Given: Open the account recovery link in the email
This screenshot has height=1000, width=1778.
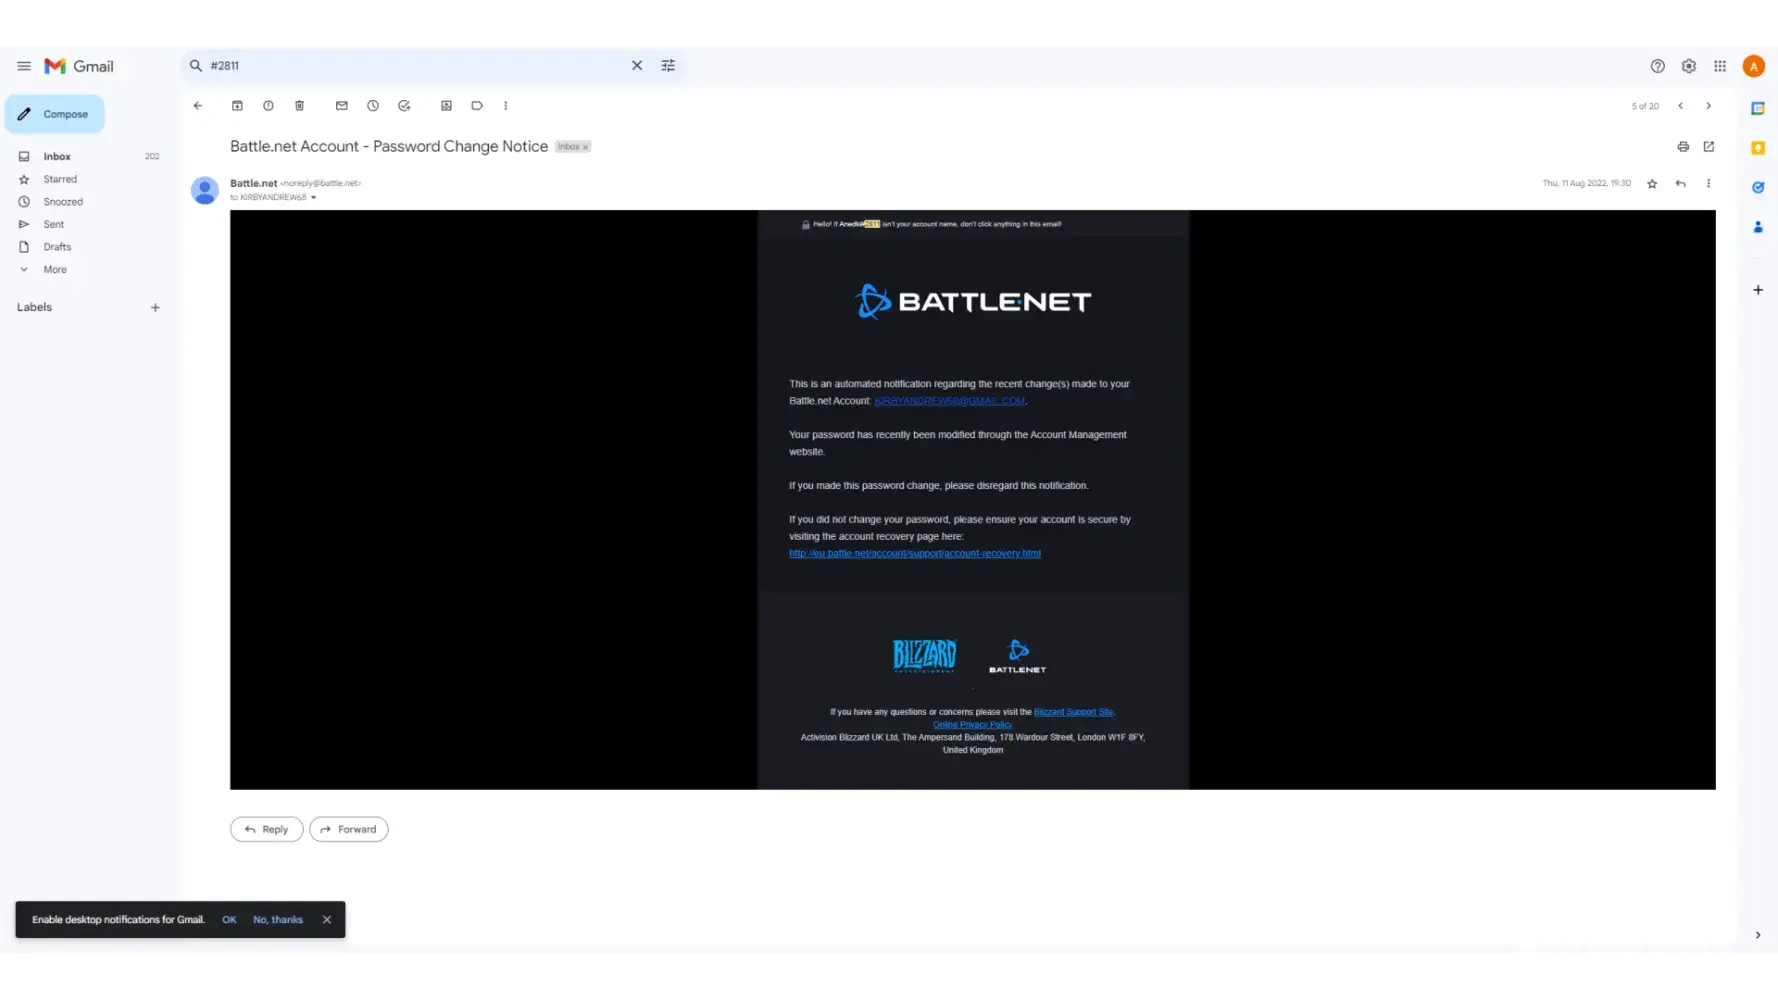Looking at the screenshot, I should pos(914,554).
